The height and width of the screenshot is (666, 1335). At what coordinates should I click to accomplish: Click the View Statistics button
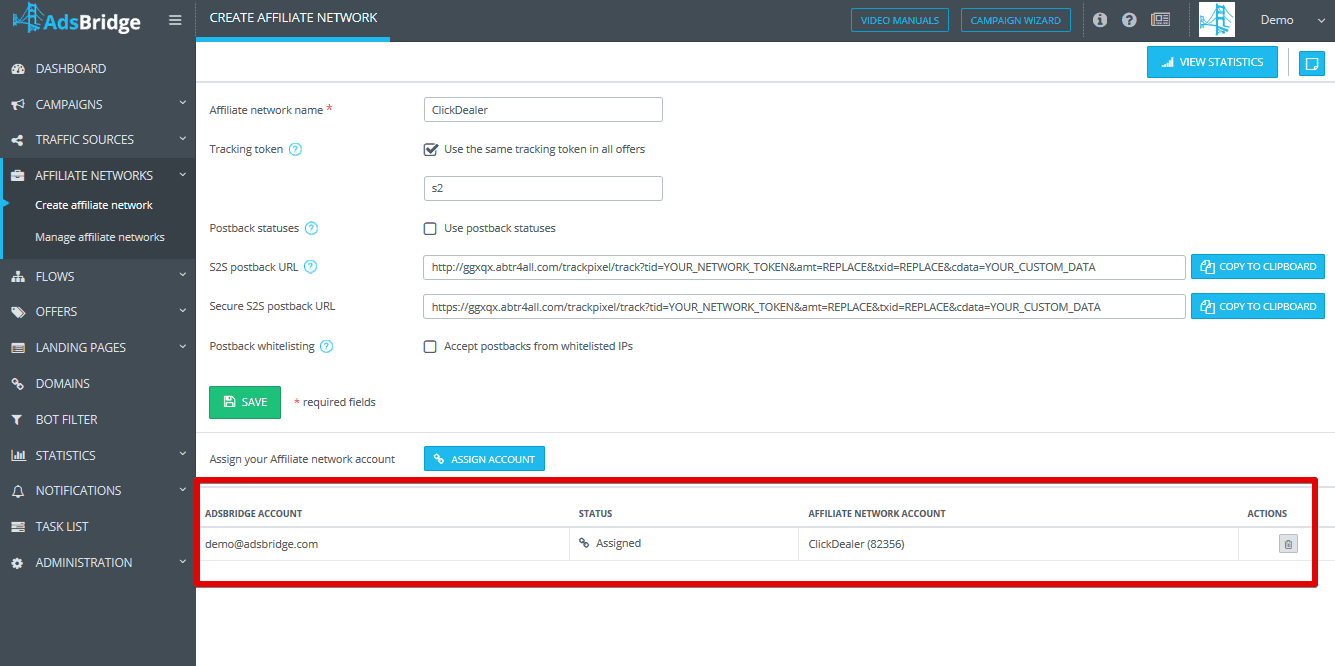[x=1212, y=62]
